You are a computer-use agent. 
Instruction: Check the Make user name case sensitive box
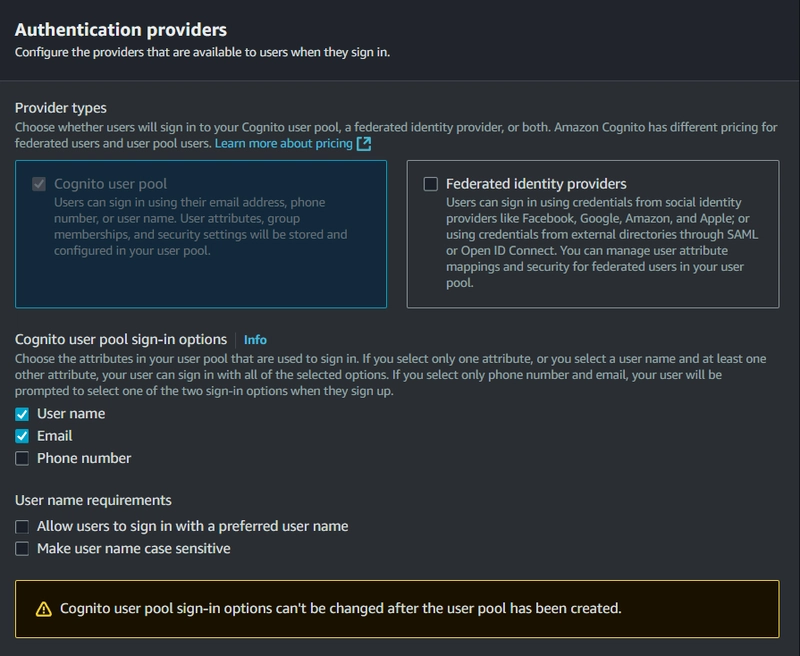tap(22, 549)
